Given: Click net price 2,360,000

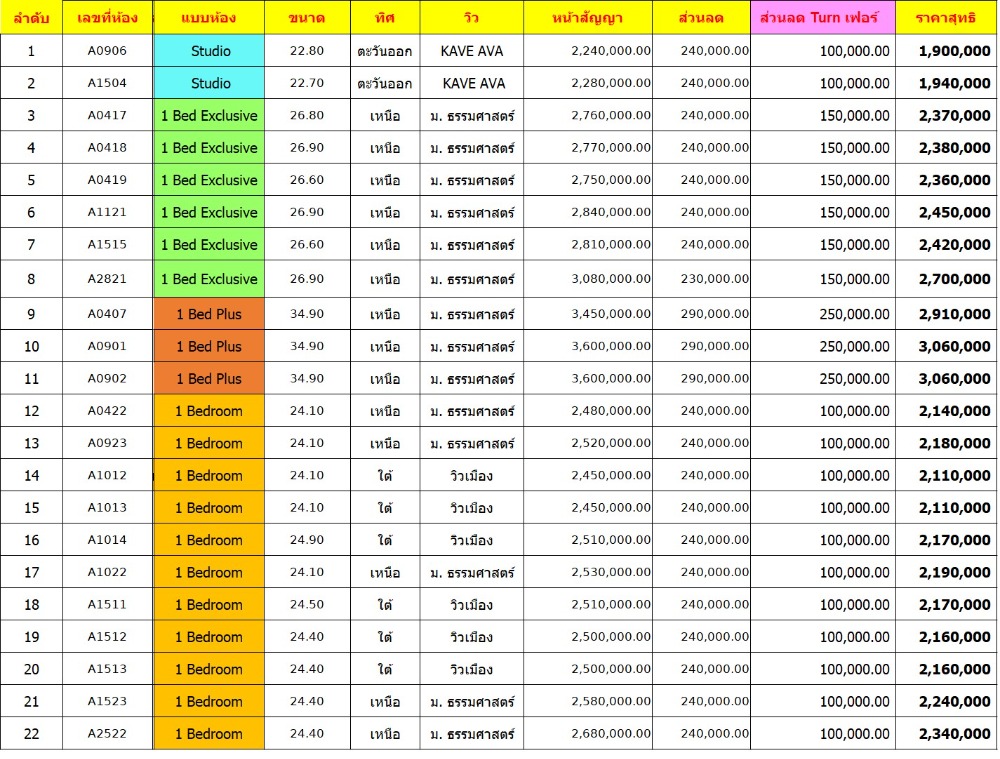Looking at the screenshot, I should [954, 180].
